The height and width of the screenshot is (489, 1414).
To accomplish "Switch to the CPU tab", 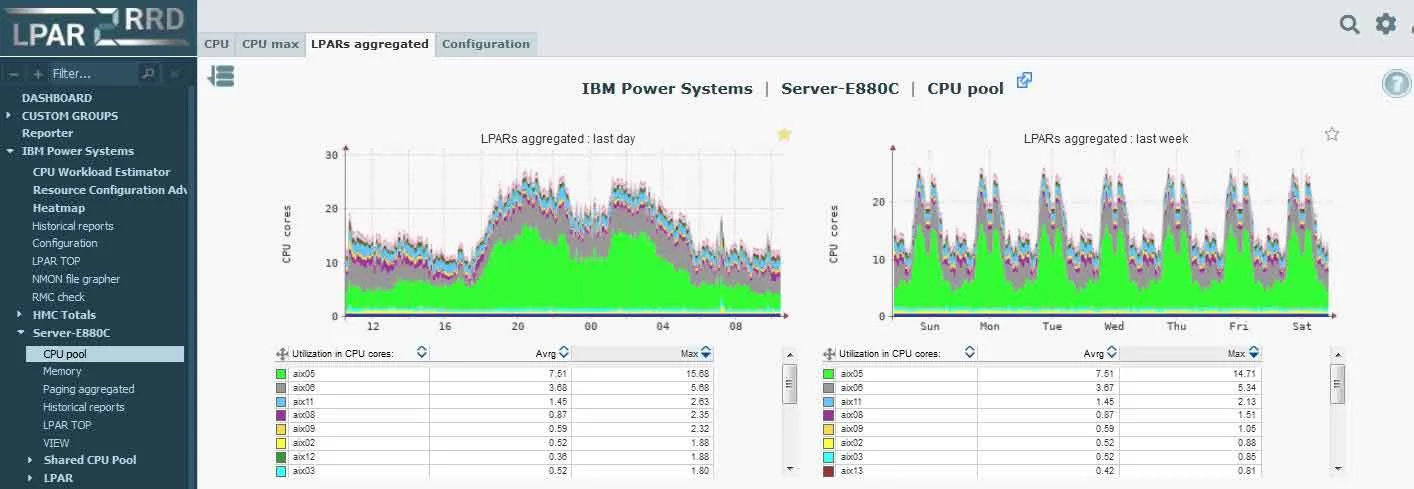I will [217, 44].
